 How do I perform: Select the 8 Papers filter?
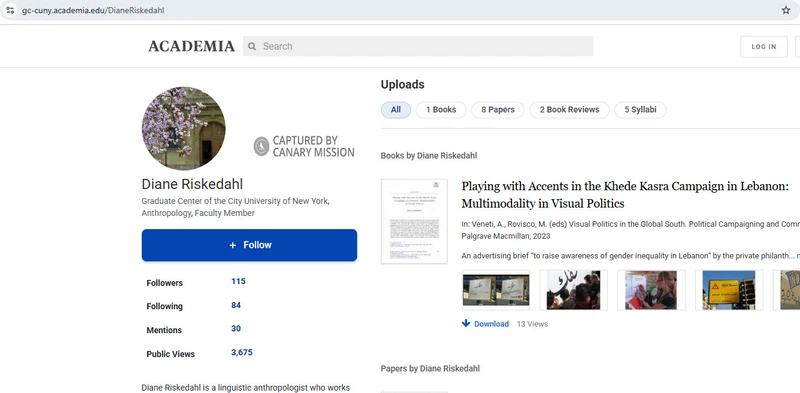pyautogui.click(x=498, y=110)
